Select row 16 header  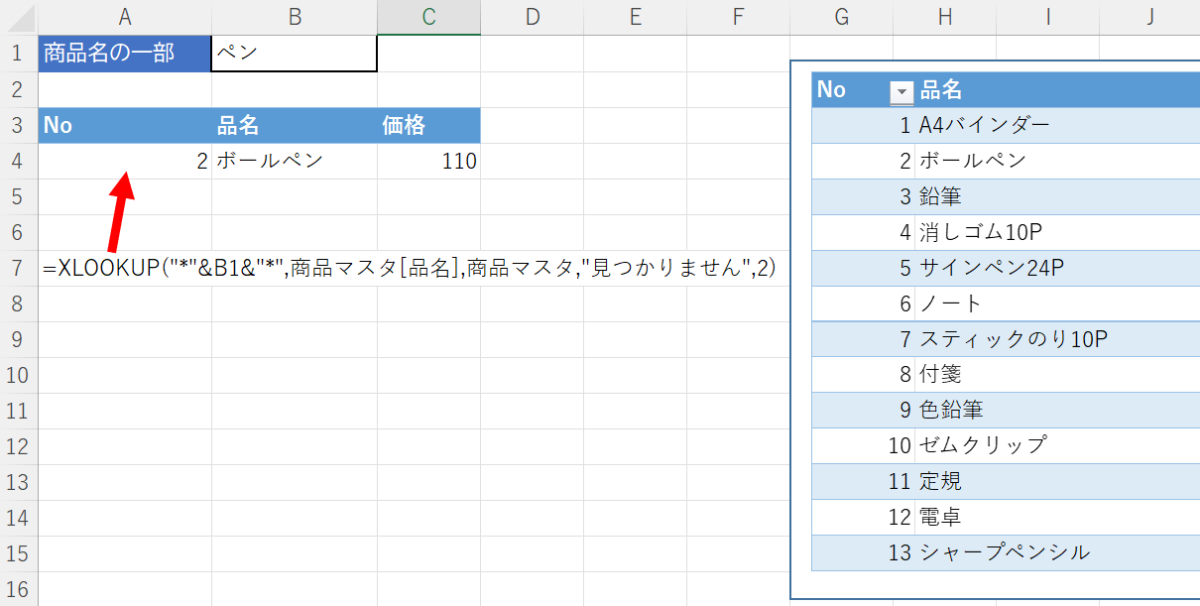click(19, 590)
